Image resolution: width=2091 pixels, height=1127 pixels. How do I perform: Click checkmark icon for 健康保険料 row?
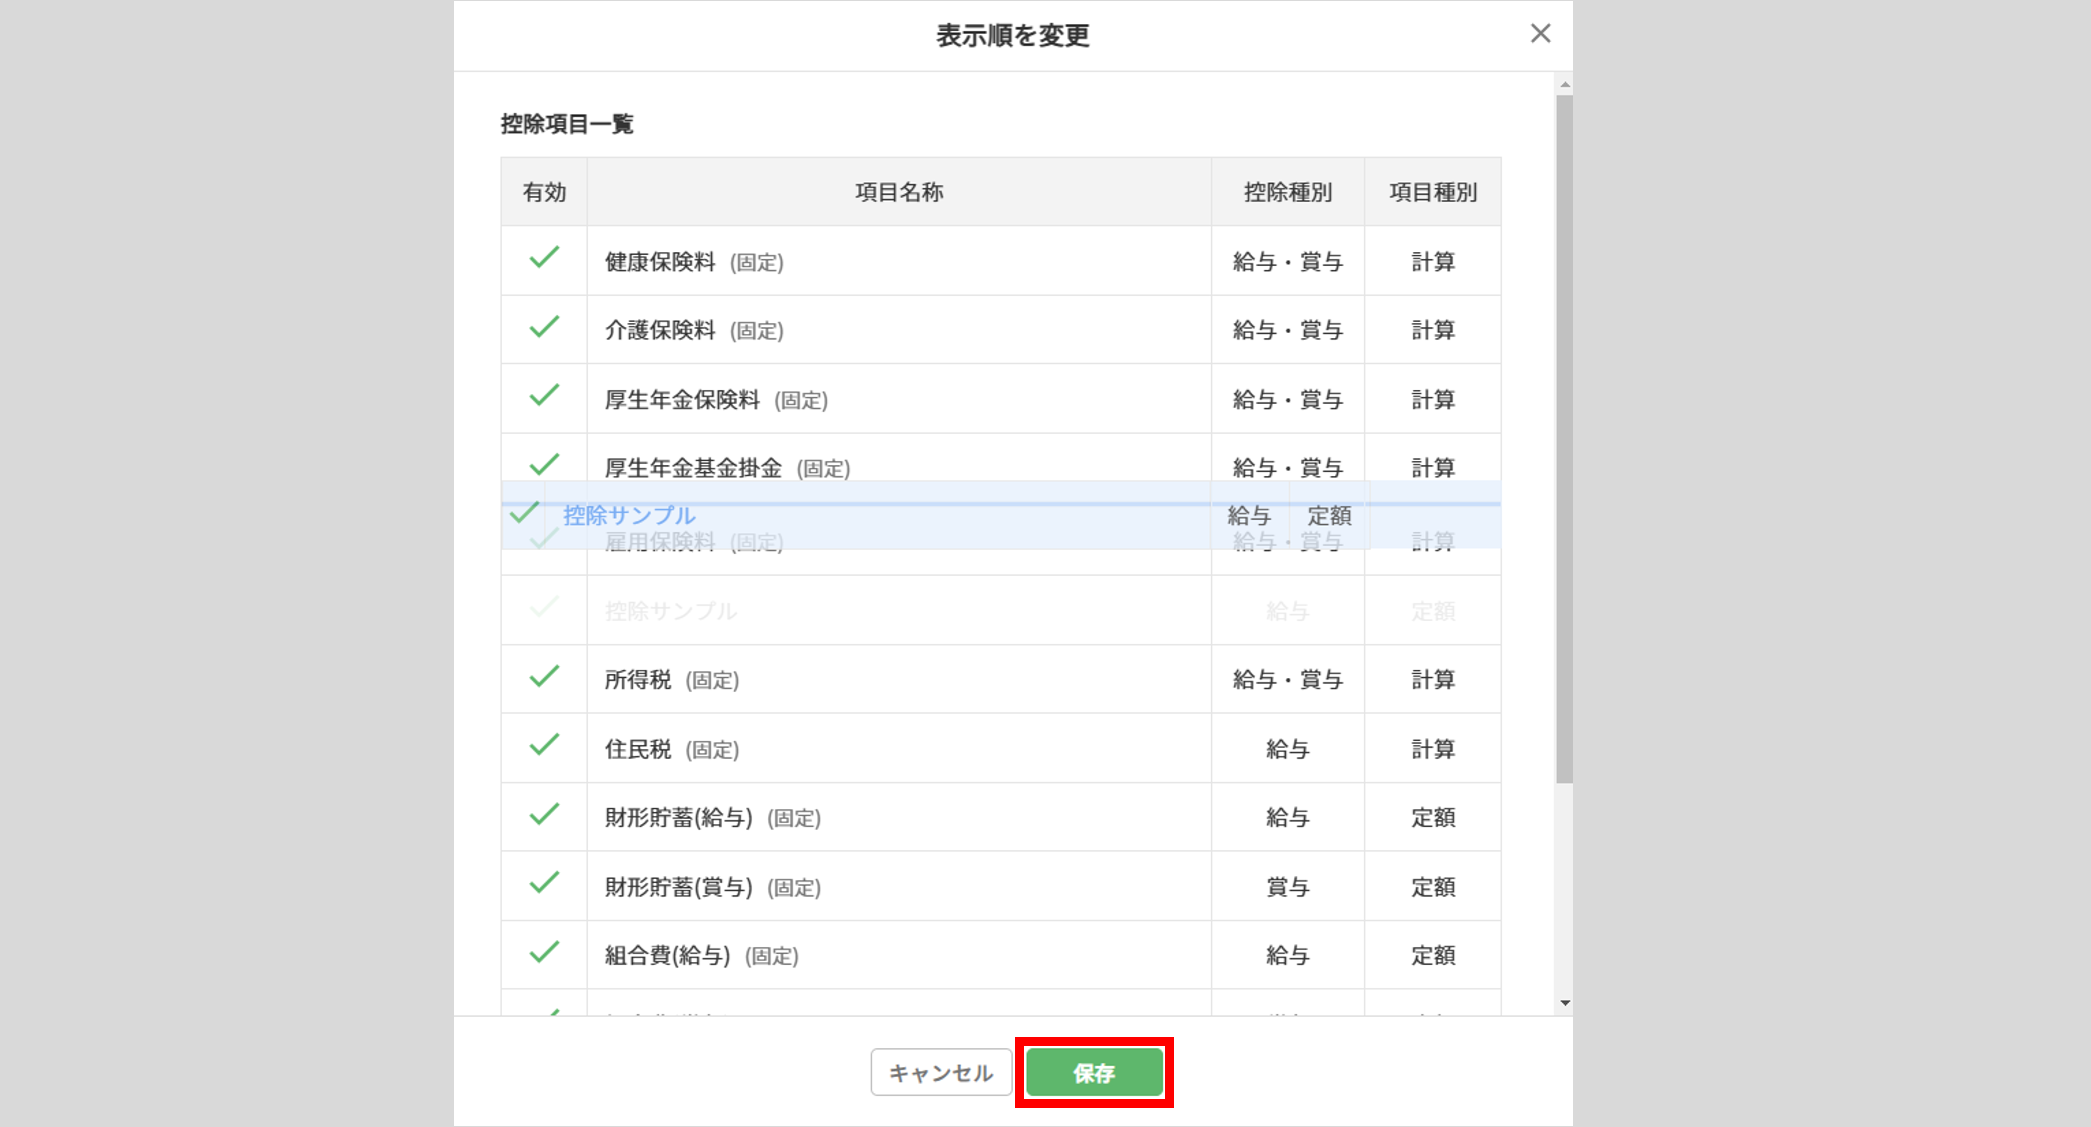pos(544,259)
